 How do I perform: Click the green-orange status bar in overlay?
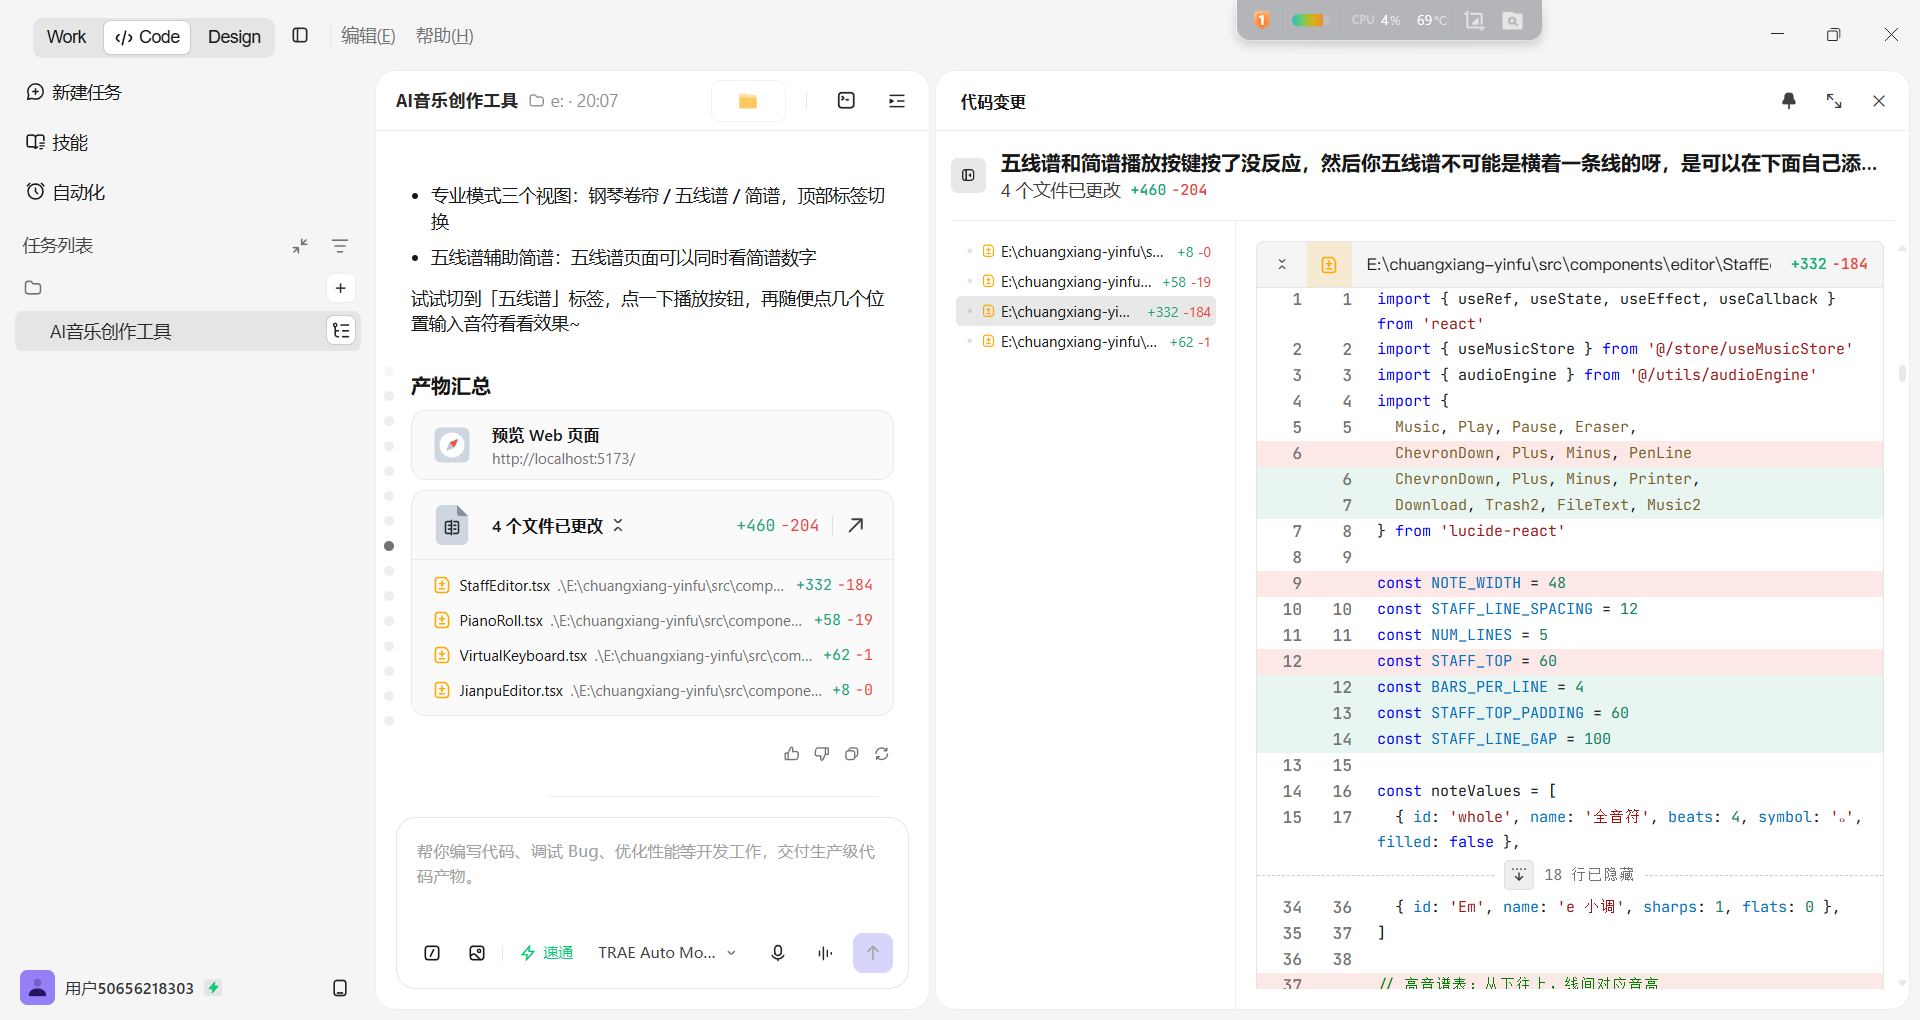[1308, 20]
